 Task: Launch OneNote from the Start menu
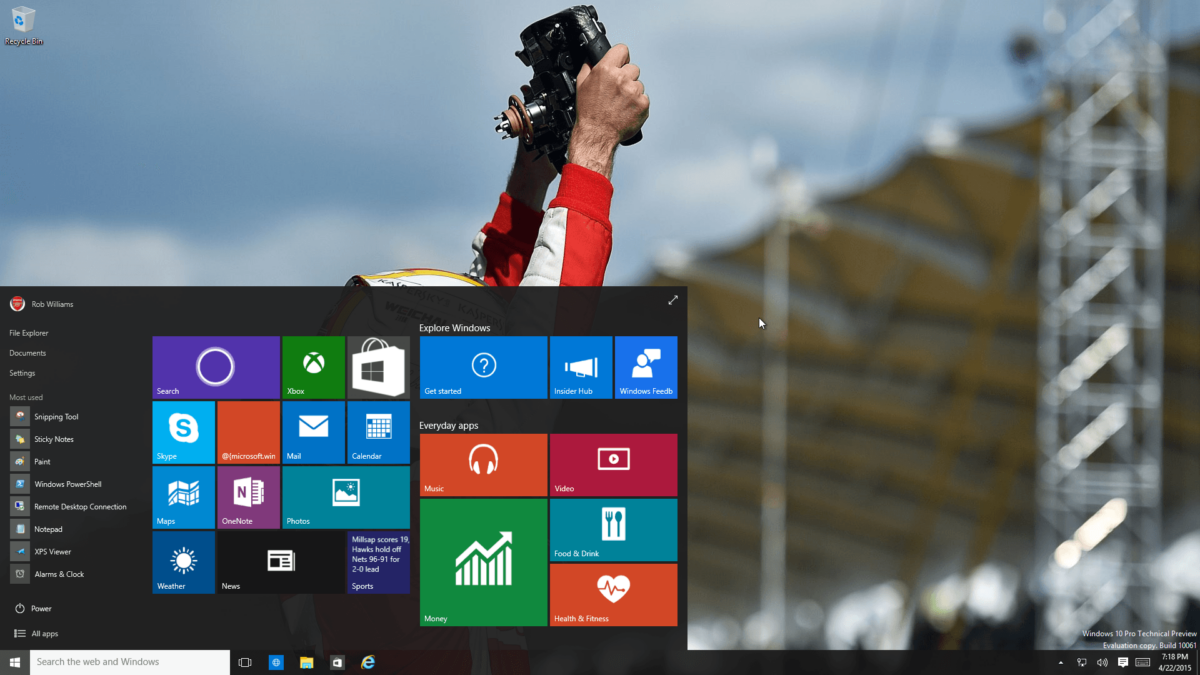[x=248, y=497]
